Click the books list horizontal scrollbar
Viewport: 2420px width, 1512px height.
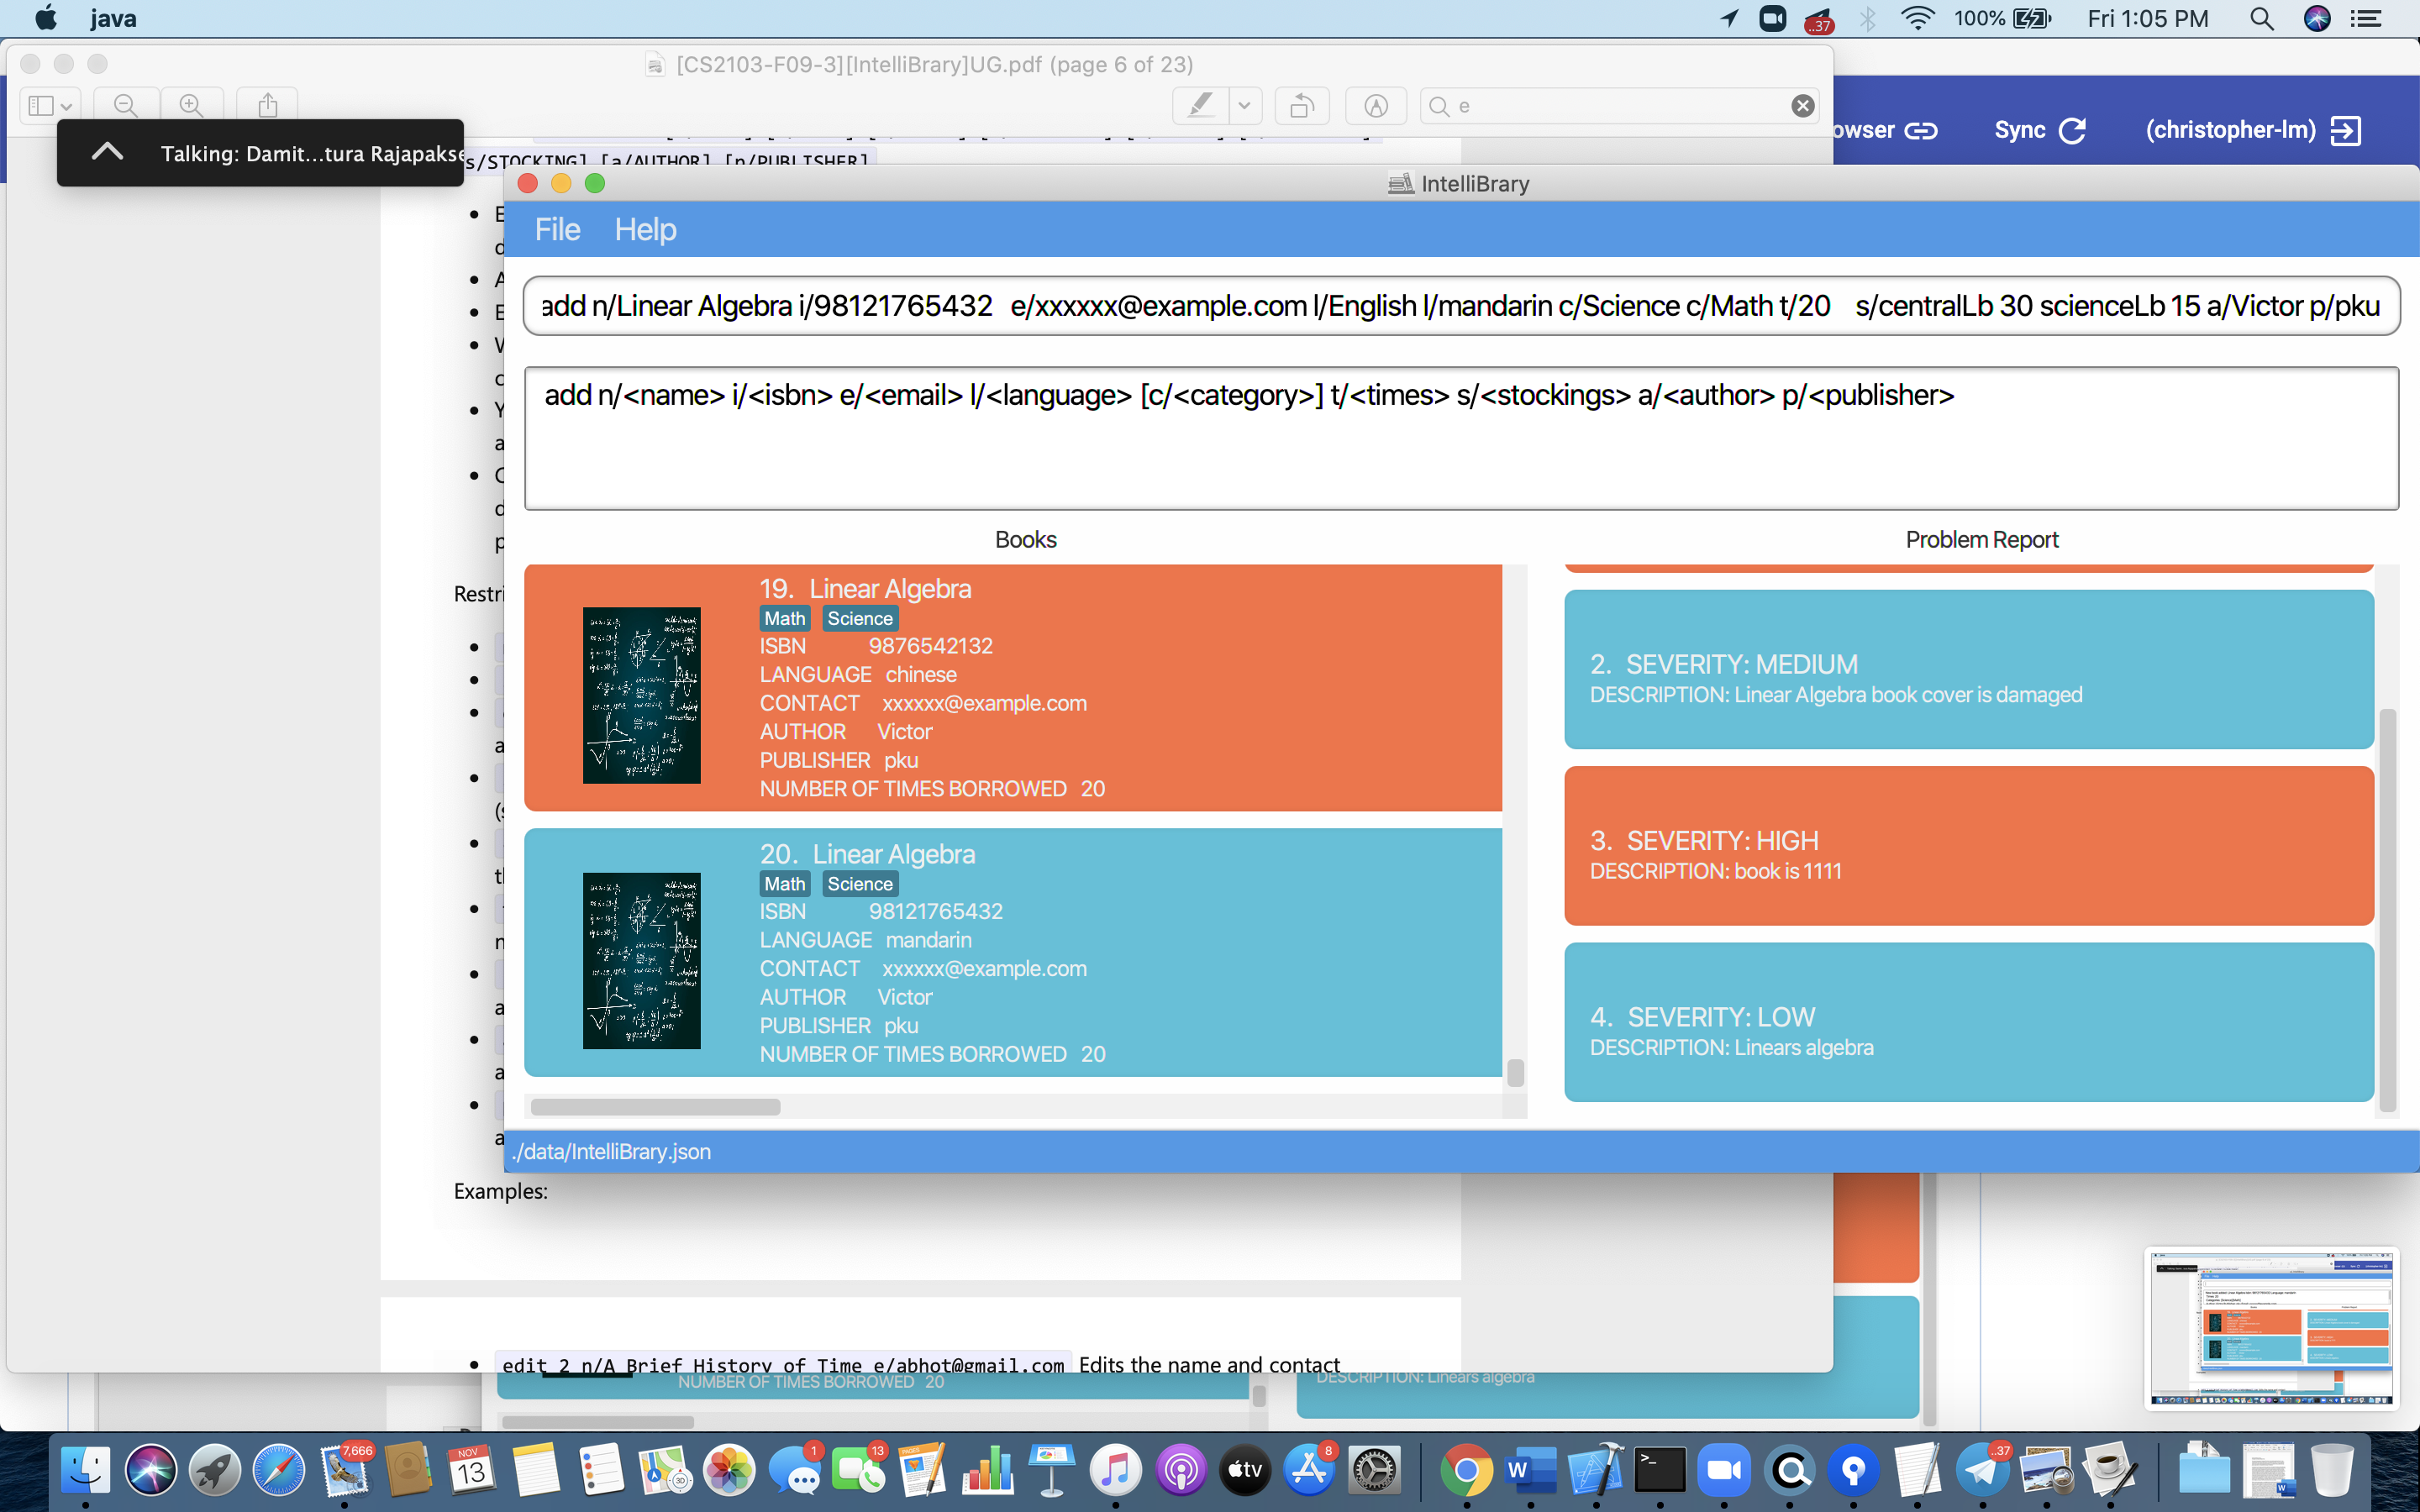coord(655,1107)
